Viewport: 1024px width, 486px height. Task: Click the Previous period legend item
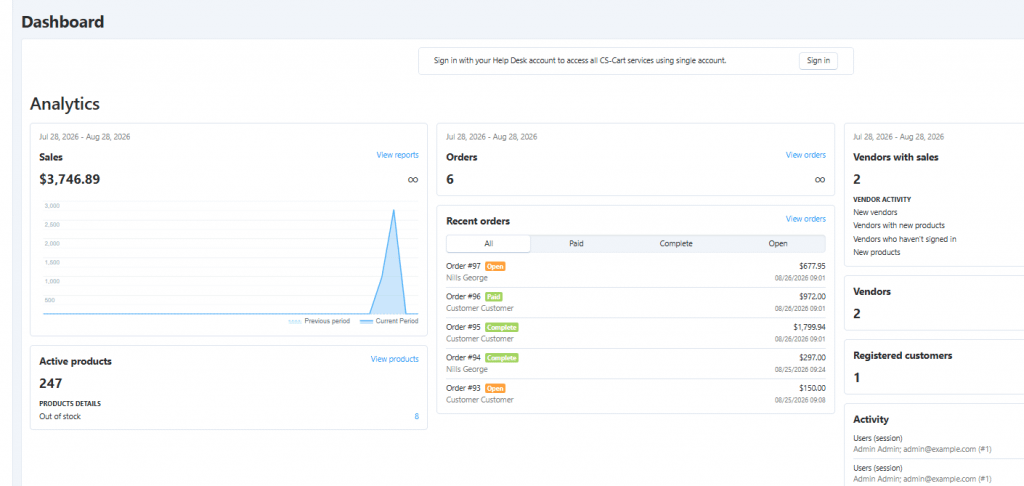coord(319,321)
